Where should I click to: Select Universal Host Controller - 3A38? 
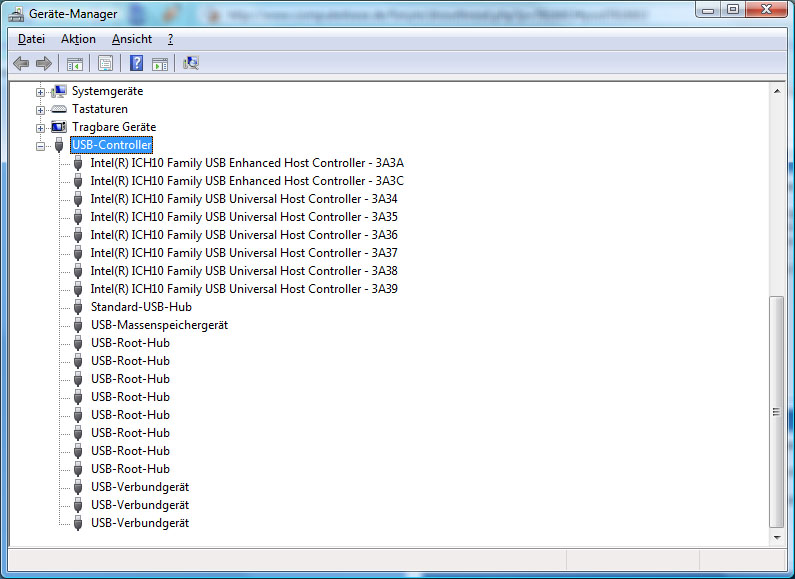click(244, 271)
